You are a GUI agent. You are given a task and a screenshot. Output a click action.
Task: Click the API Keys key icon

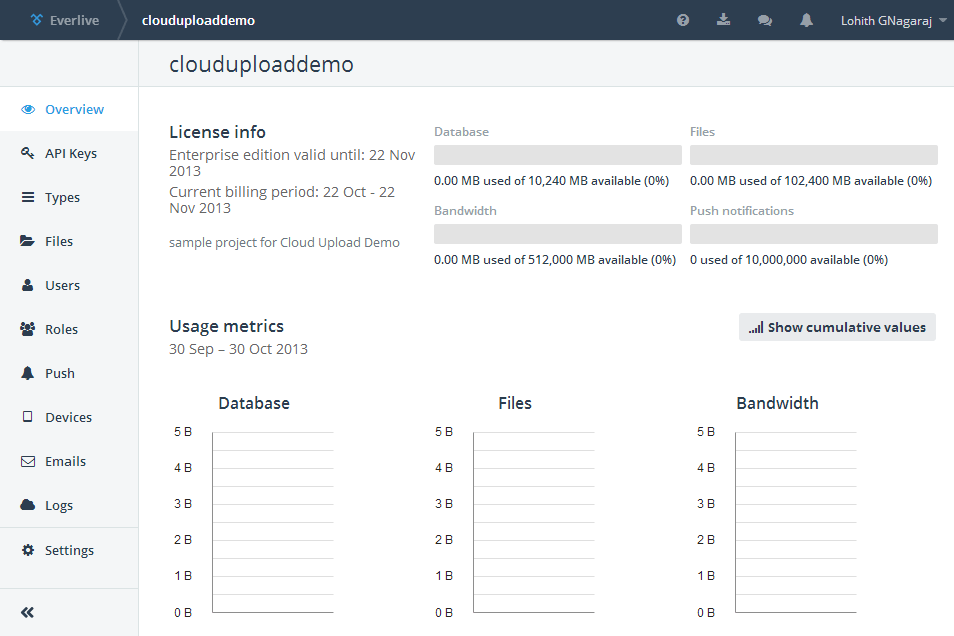coord(28,153)
